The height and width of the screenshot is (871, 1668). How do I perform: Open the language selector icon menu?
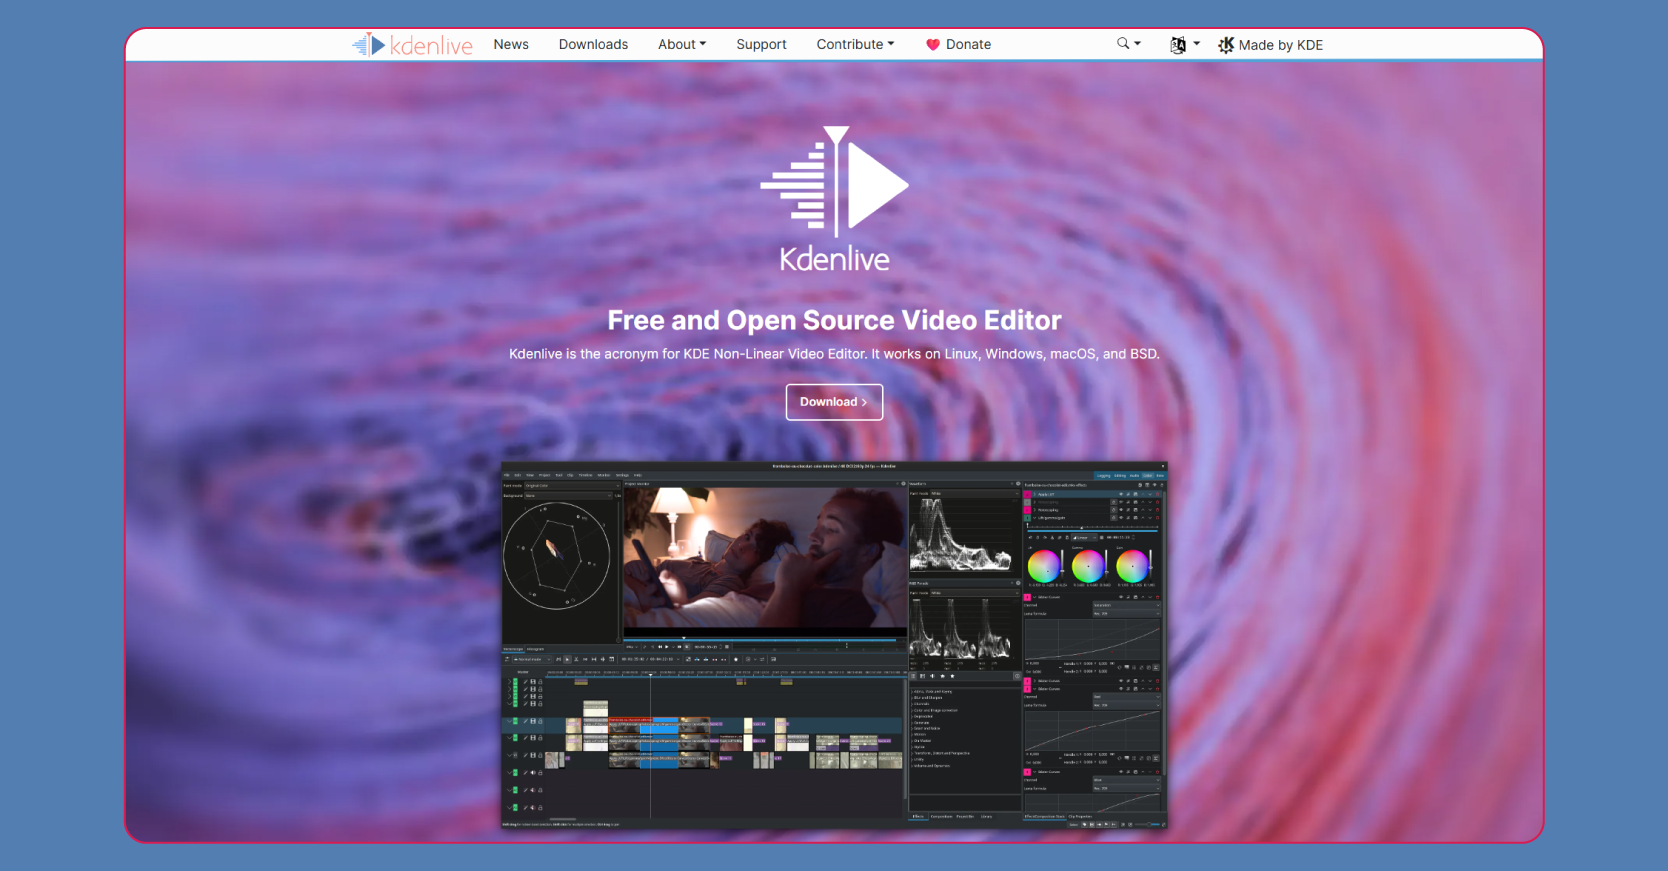(x=1185, y=45)
